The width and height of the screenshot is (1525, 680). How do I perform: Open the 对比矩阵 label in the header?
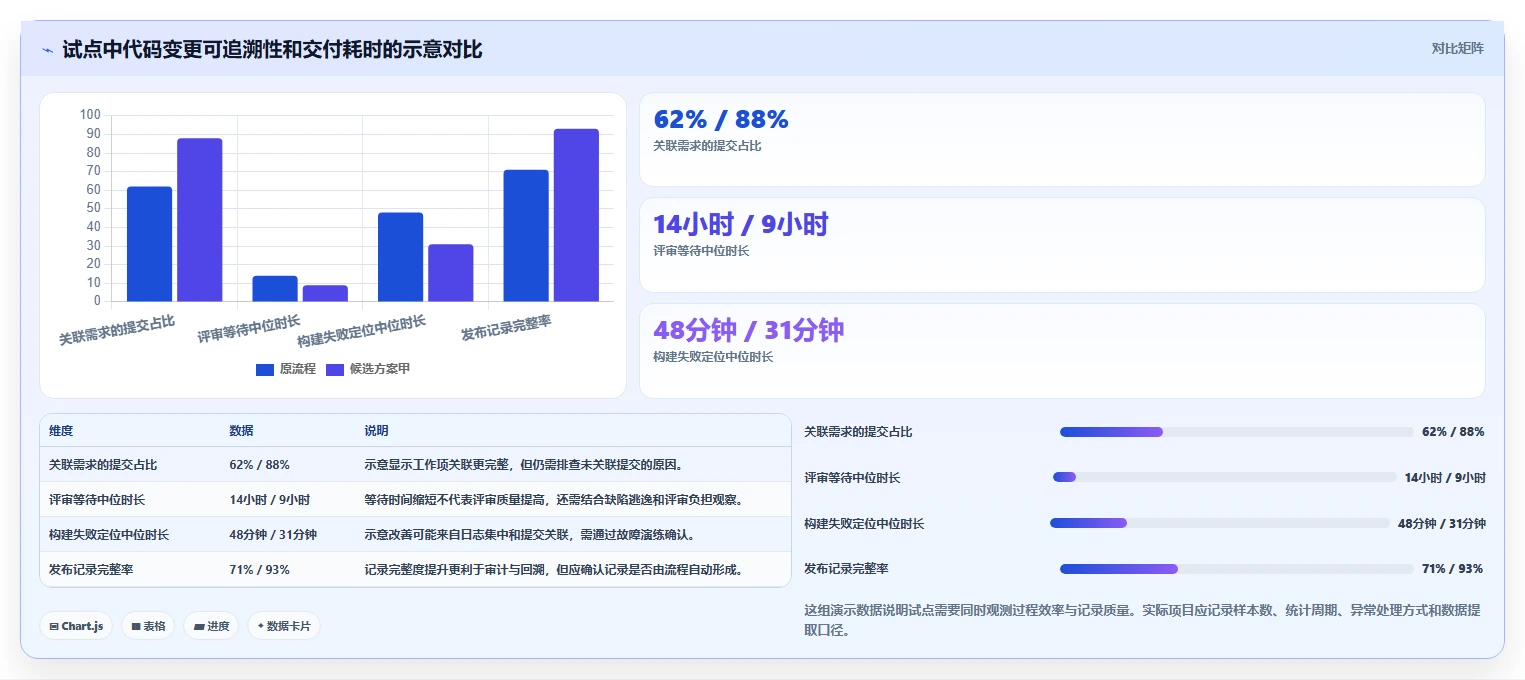click(x=1457, y=48)
